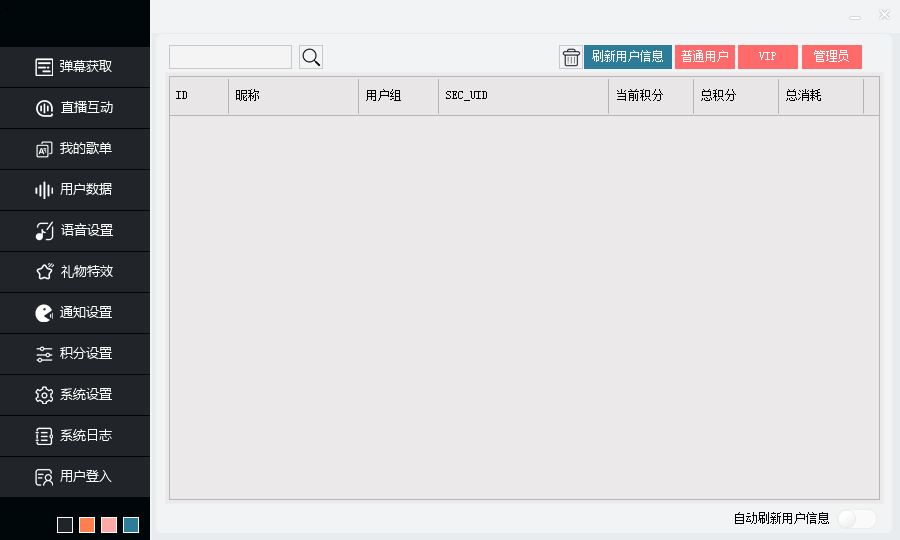Select 用户数据 in sidebar
Viewport: 900px width, 540px height.
(75, 189)
